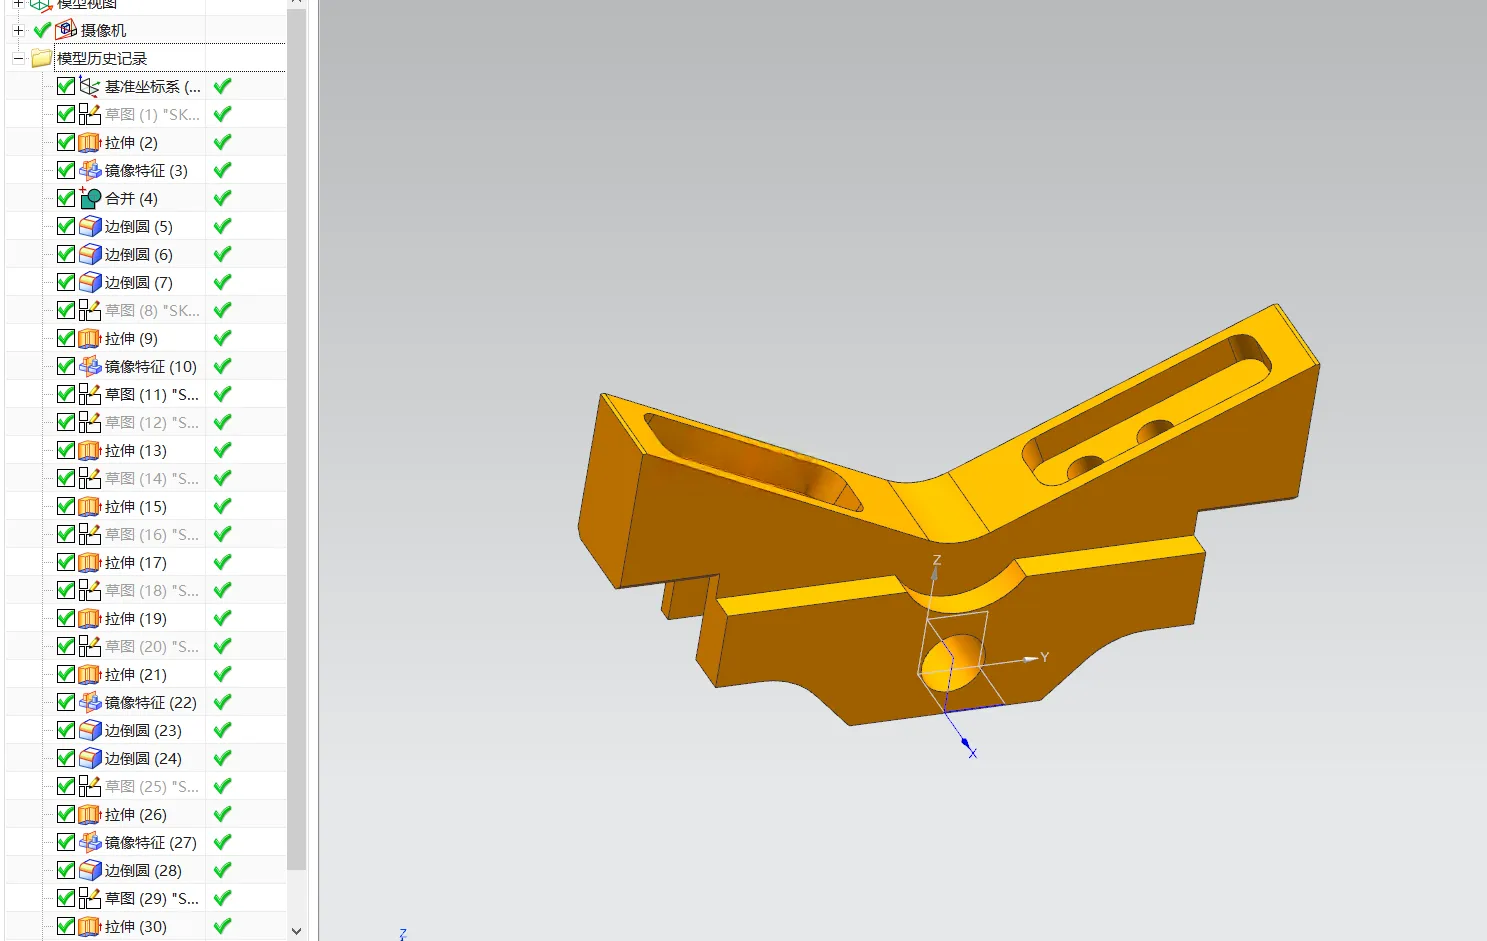The image size is (1487, 941).
Task: Select the 模型历史记录 label
Action: coord(102,59)
